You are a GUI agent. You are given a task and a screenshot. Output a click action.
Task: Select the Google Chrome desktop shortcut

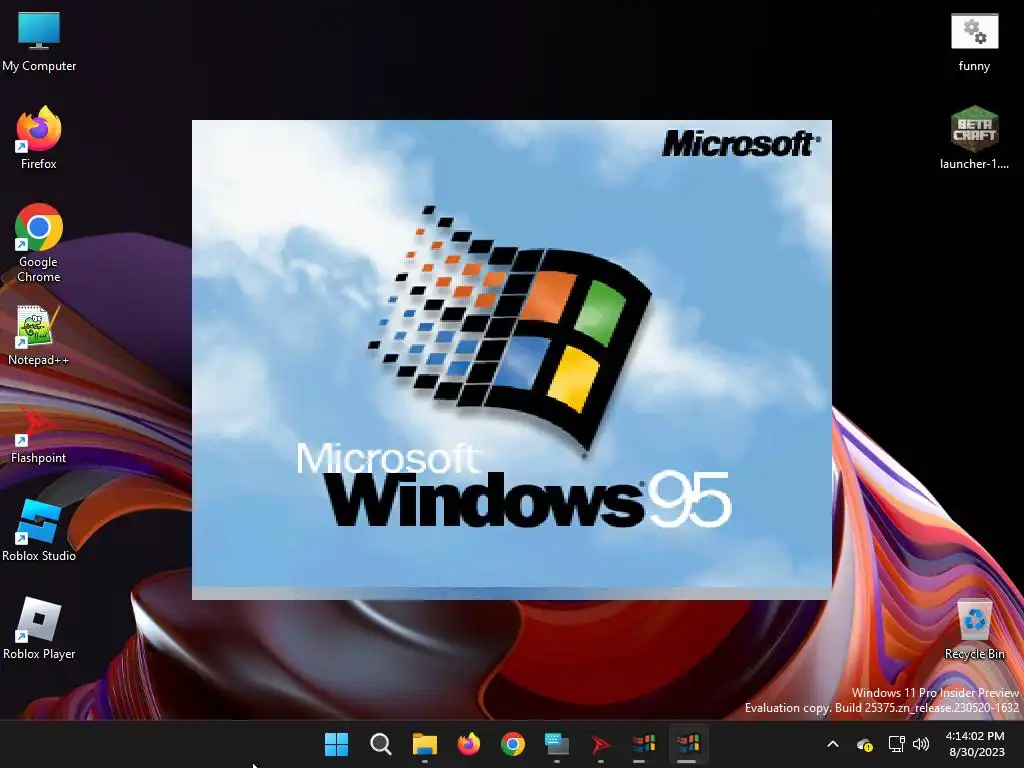tap(39, 242)
